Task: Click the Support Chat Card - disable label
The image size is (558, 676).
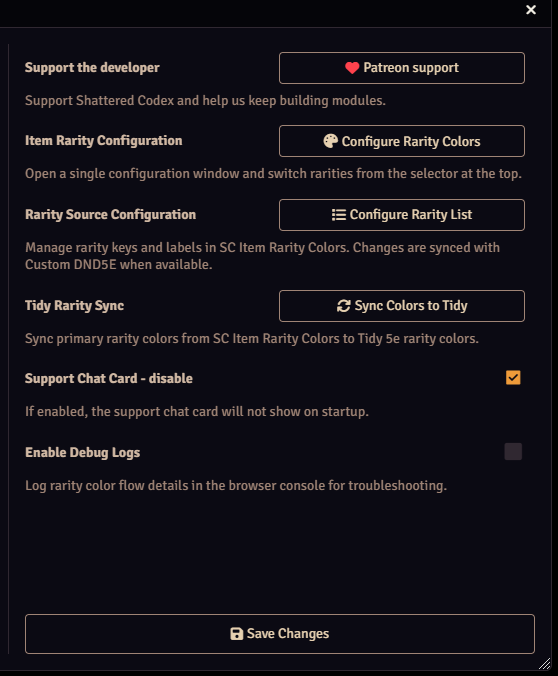Action: click(x=109, y=379)
